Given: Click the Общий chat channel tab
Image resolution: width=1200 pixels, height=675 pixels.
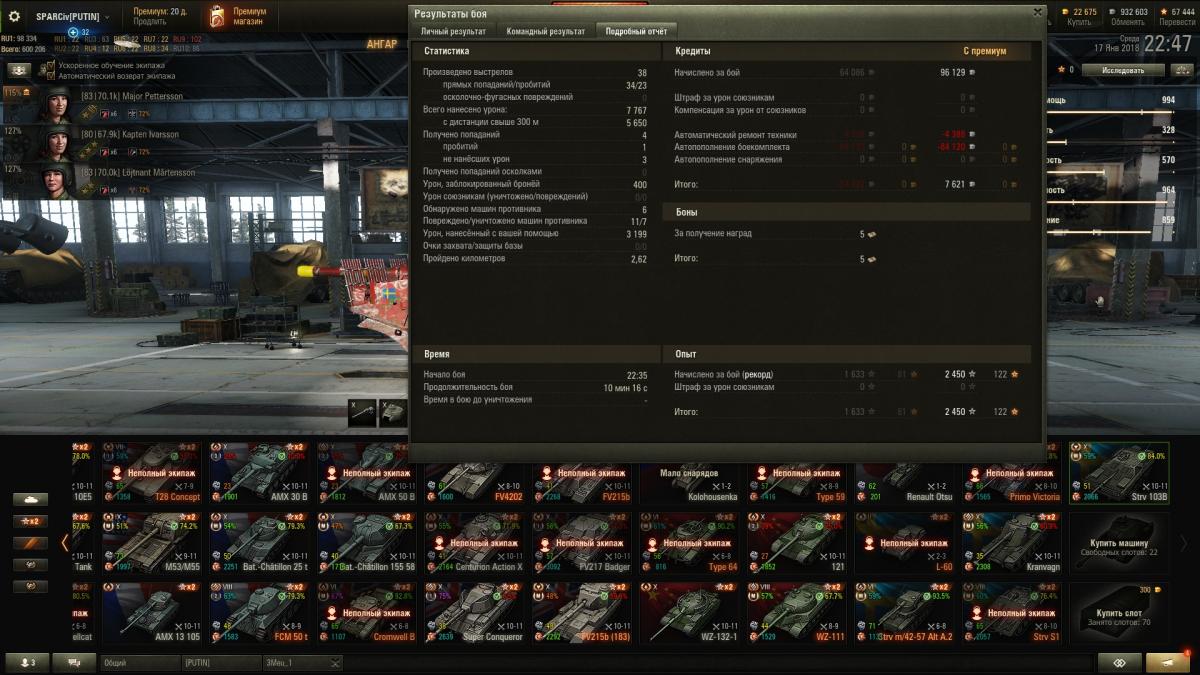Looking at the screenshot, I should coord(138,662).
